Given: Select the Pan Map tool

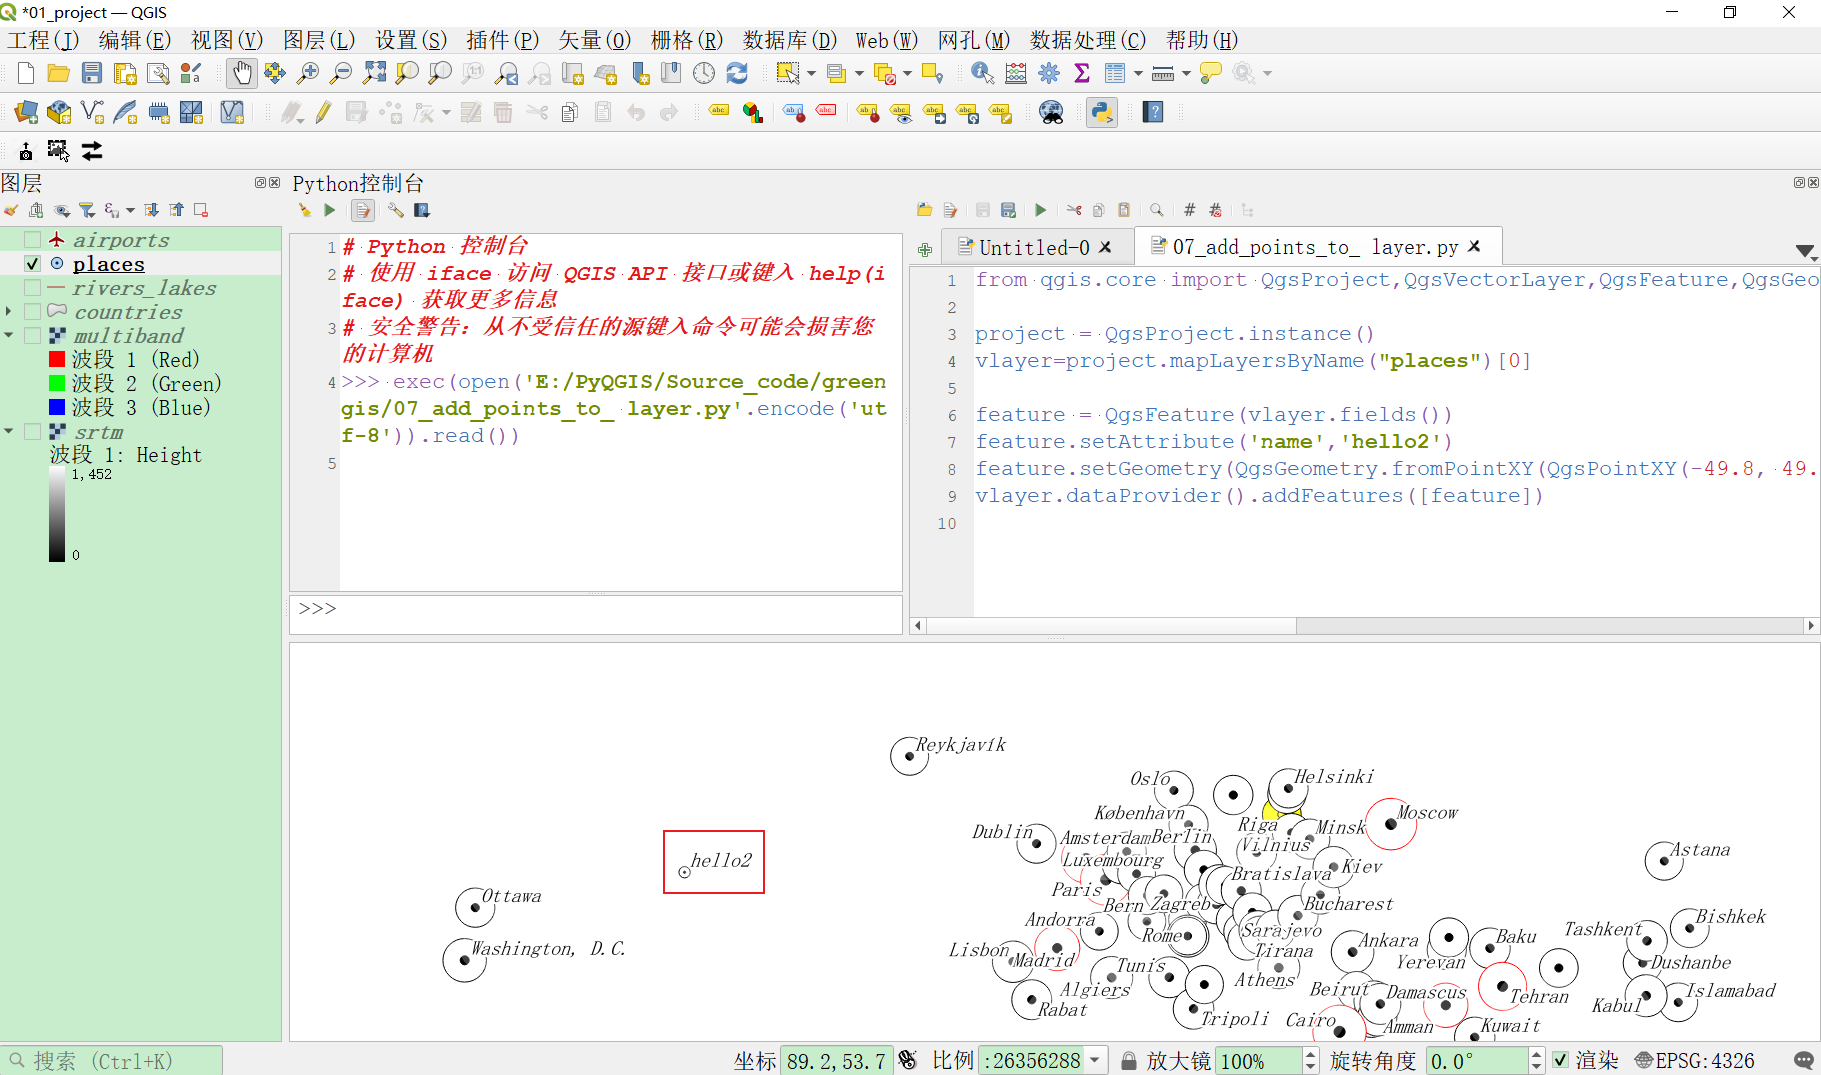Looking at the screenshot, I should pos(242,73).
